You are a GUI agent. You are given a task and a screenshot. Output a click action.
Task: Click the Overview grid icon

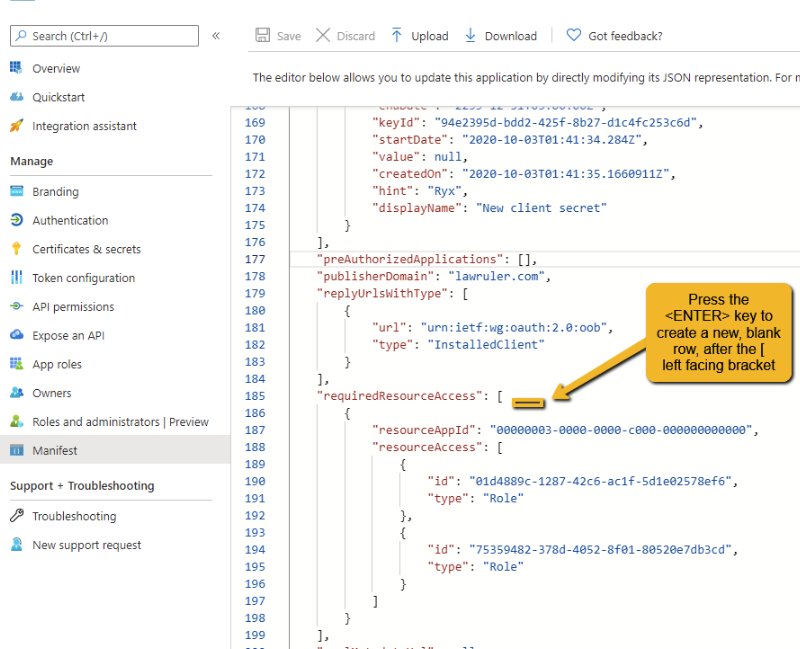pyautogui.click(x=16, y=68)
